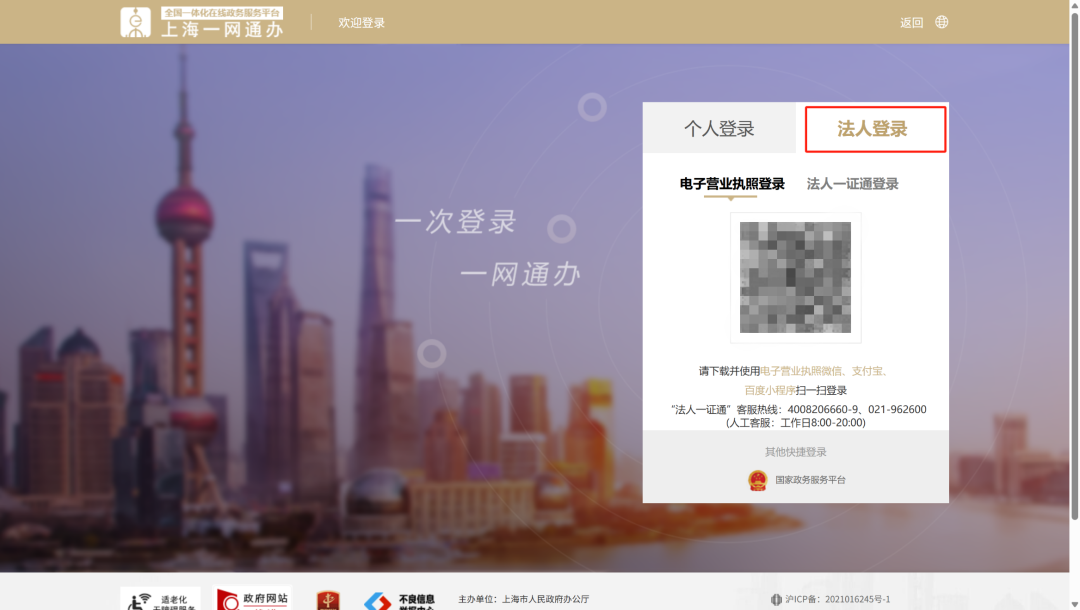
Task: Click the shield icon beside 沪ICP备 number
Action: click(x=776, y=600)
